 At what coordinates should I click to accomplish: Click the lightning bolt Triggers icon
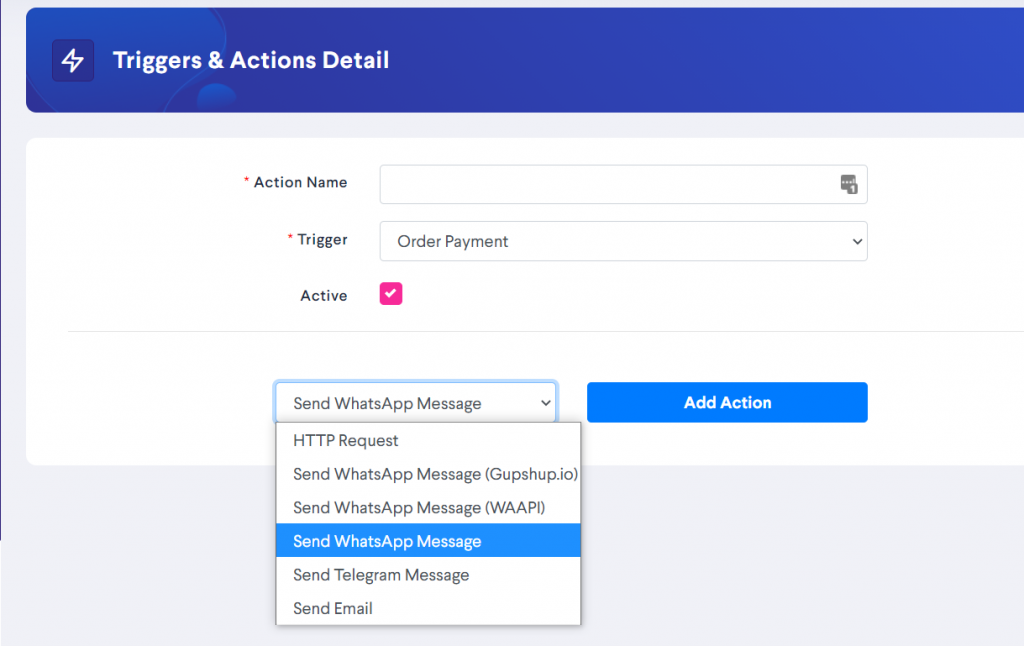tap(72, 60)
